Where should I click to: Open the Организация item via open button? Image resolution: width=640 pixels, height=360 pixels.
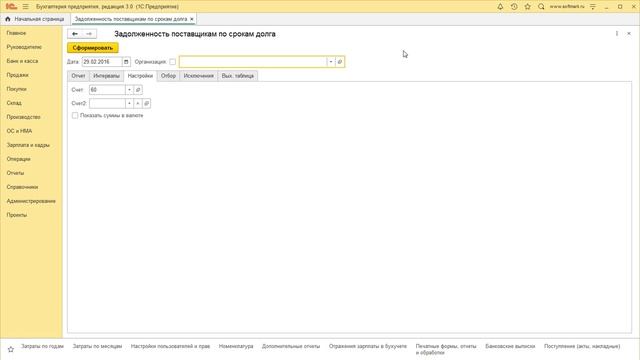click(x=340, y=62)
